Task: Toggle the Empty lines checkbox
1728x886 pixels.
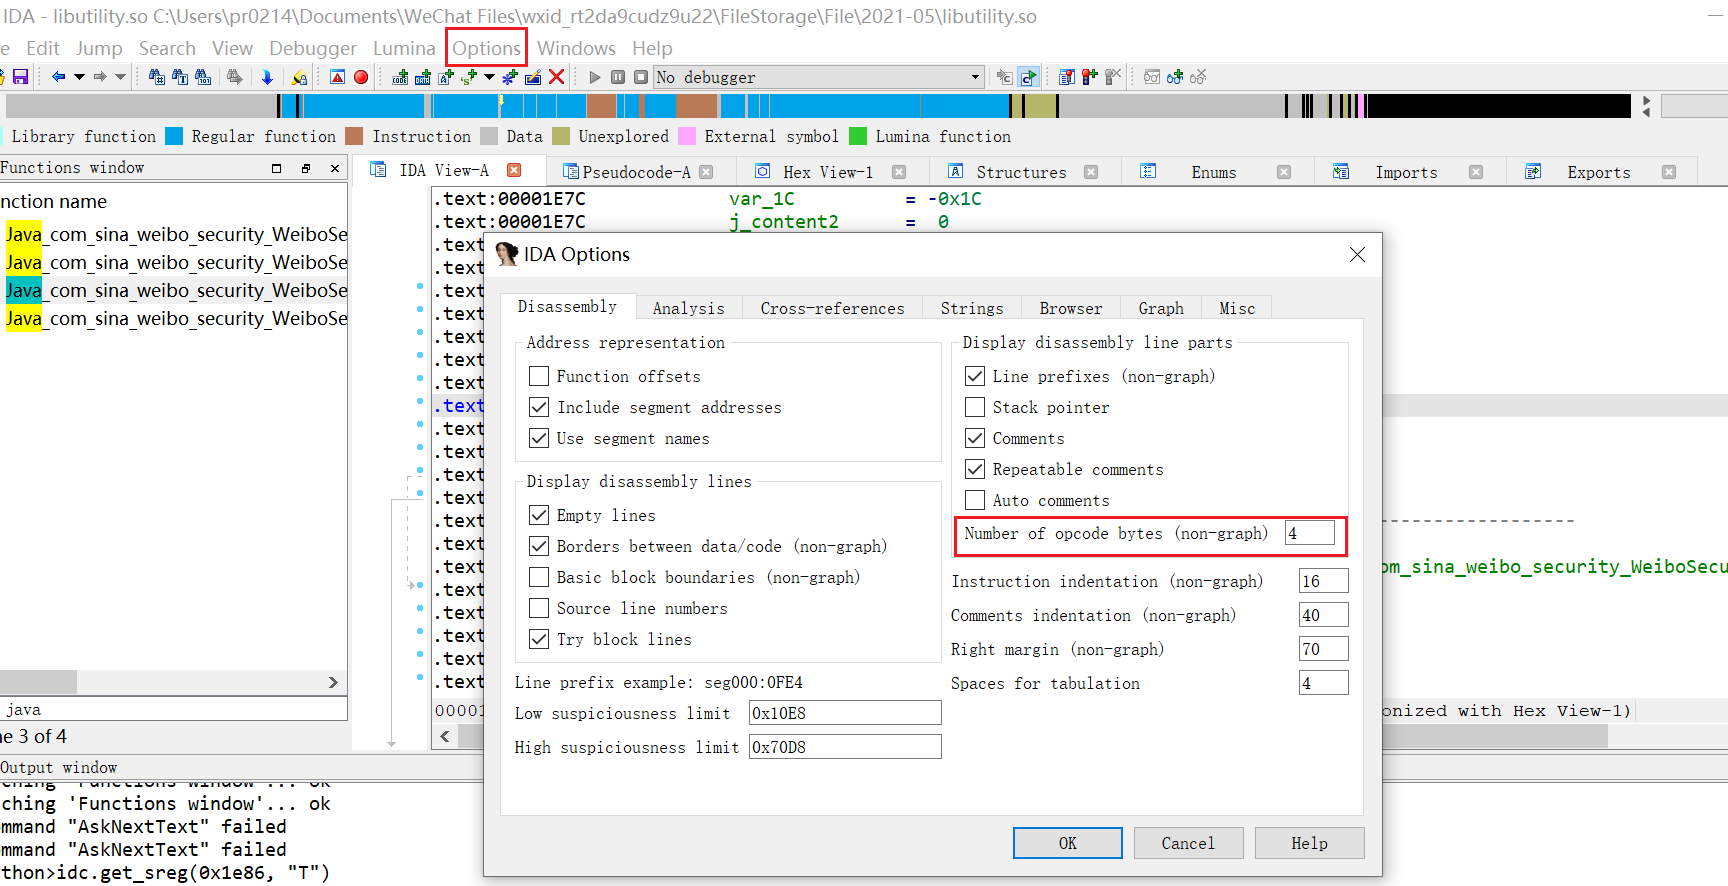Action: pos(539,515)
